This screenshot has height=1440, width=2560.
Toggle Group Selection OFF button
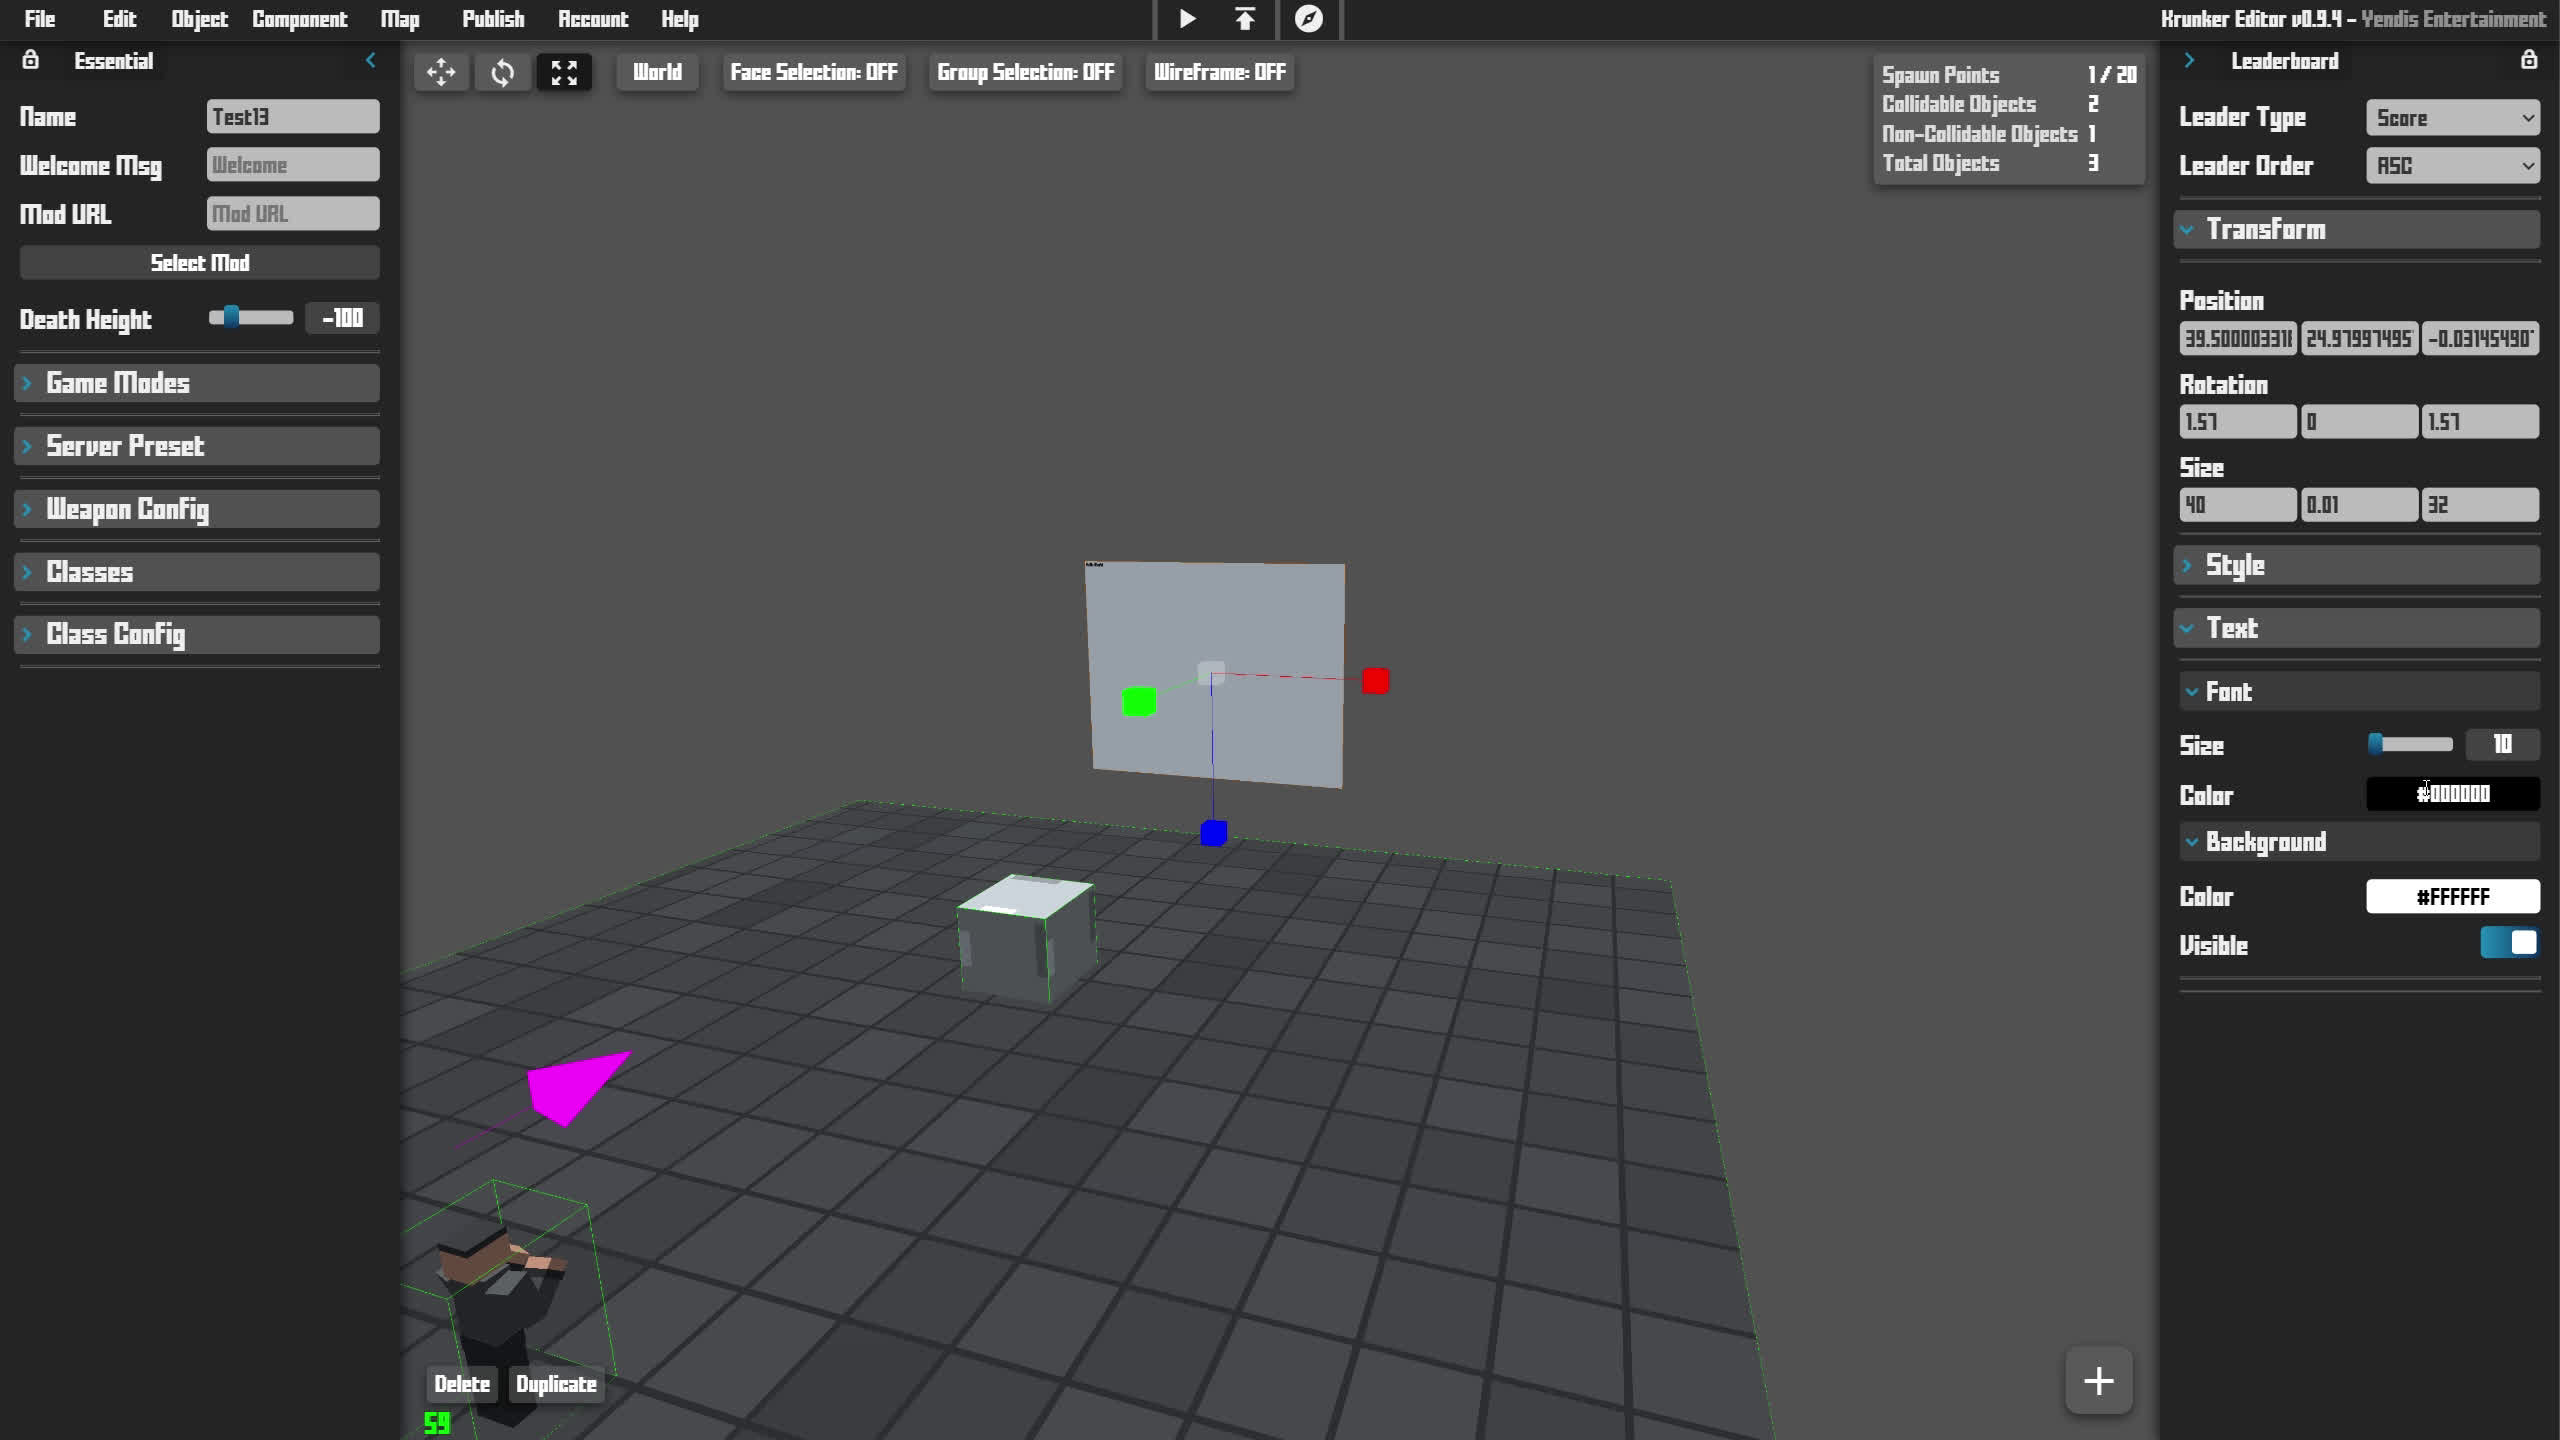(x=1025, y=72)
